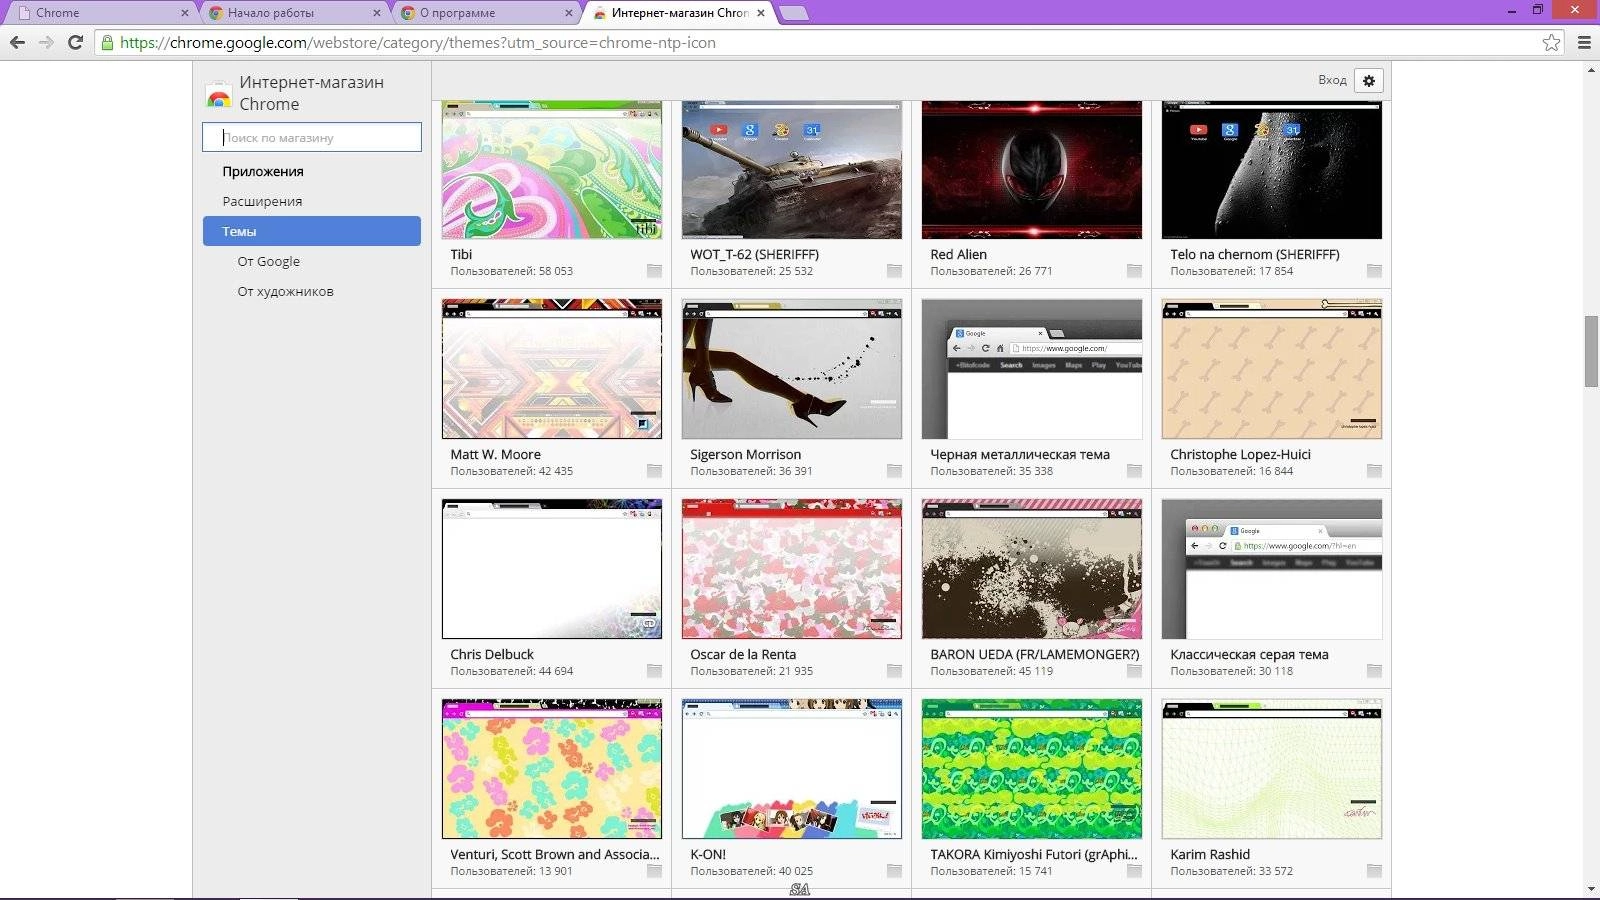Open the Классическая серая тема thumbnail
The width and height of the screenshot is (1600, 900).
[x=1271, y=569]
